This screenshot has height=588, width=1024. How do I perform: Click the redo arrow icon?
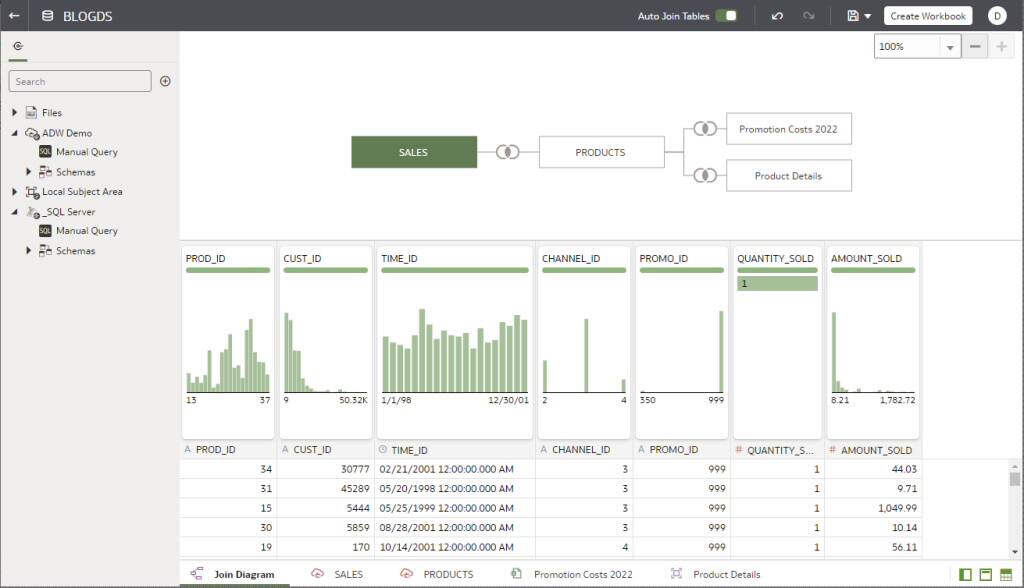tap(808, 15)
